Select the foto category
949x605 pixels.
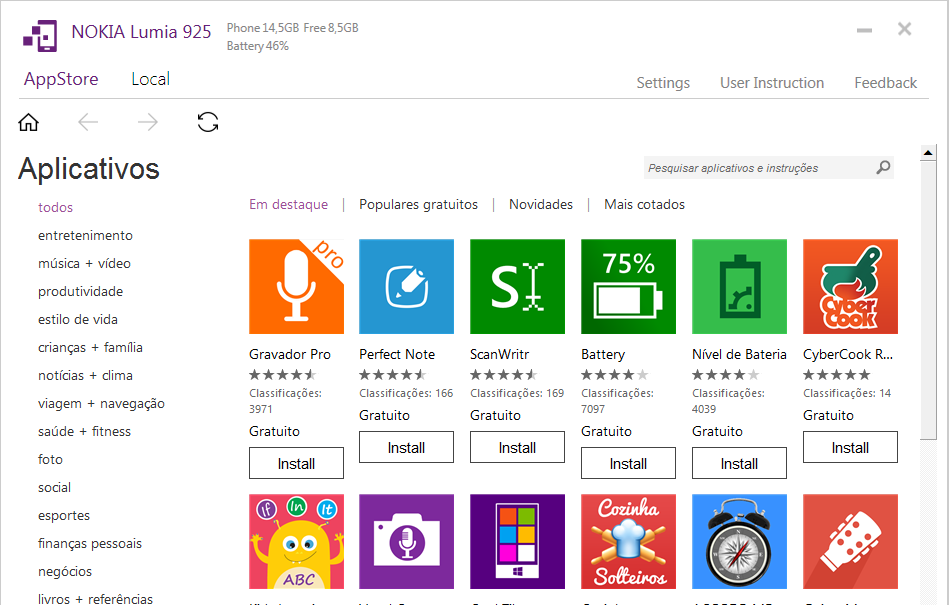coord(50,459)
